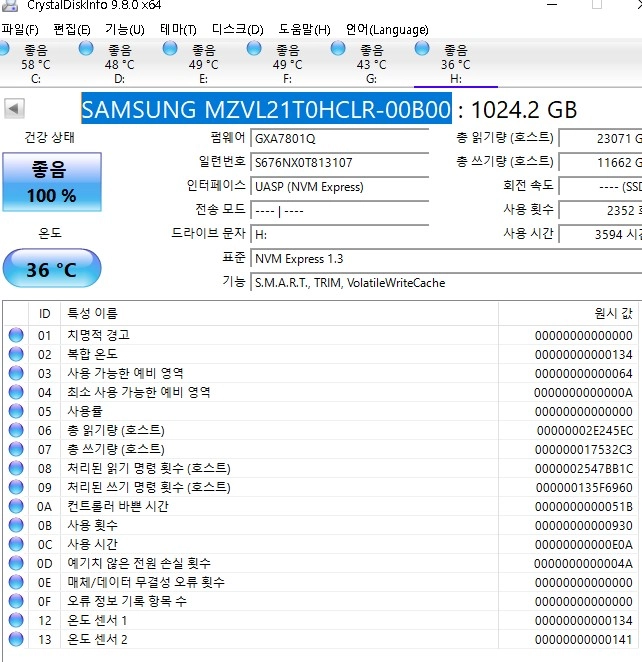The width and height of the screenshot is (642, 662).
Task: Click the power on hours value 3594
Action: pyautogui.click(x=601, y=234)
